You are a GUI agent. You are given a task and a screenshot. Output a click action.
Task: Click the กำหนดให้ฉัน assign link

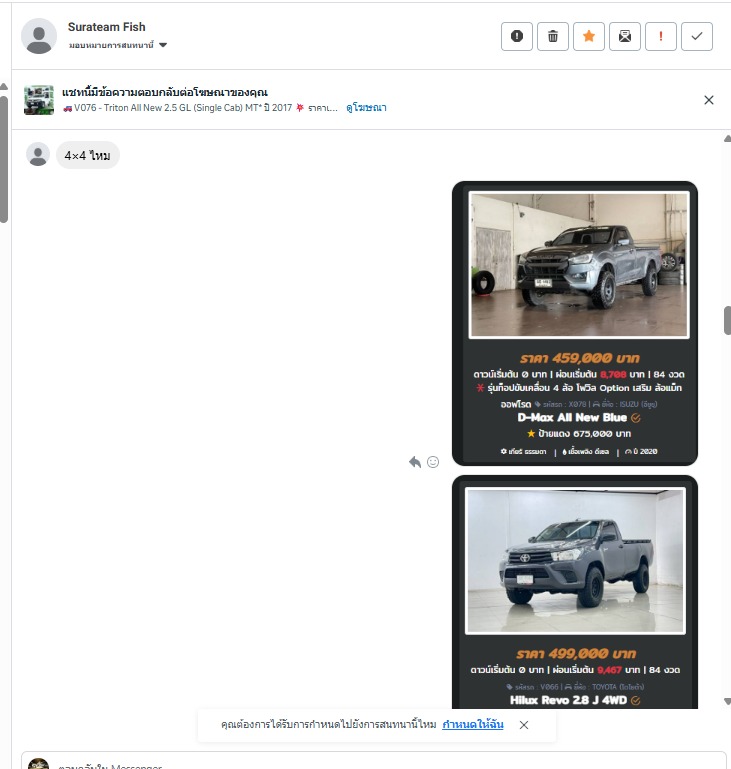click(473, 724)
